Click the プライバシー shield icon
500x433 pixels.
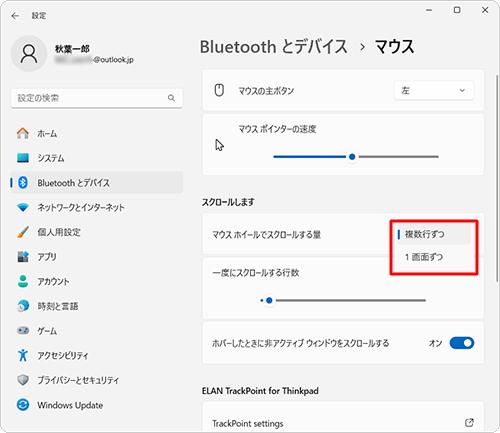coord(23,380)
